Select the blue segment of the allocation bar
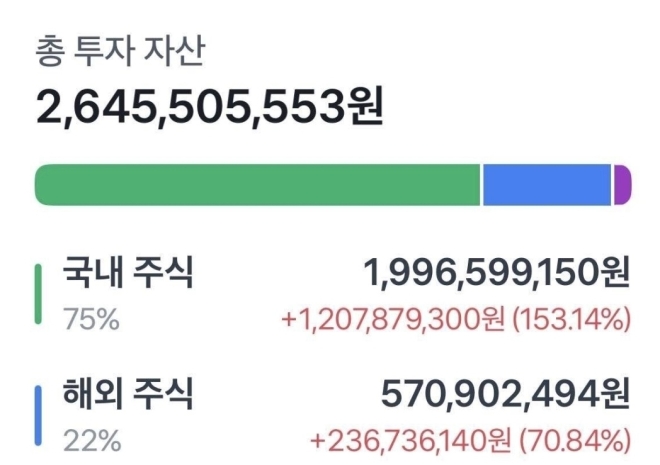660x465 pixels. click(547, 185)
